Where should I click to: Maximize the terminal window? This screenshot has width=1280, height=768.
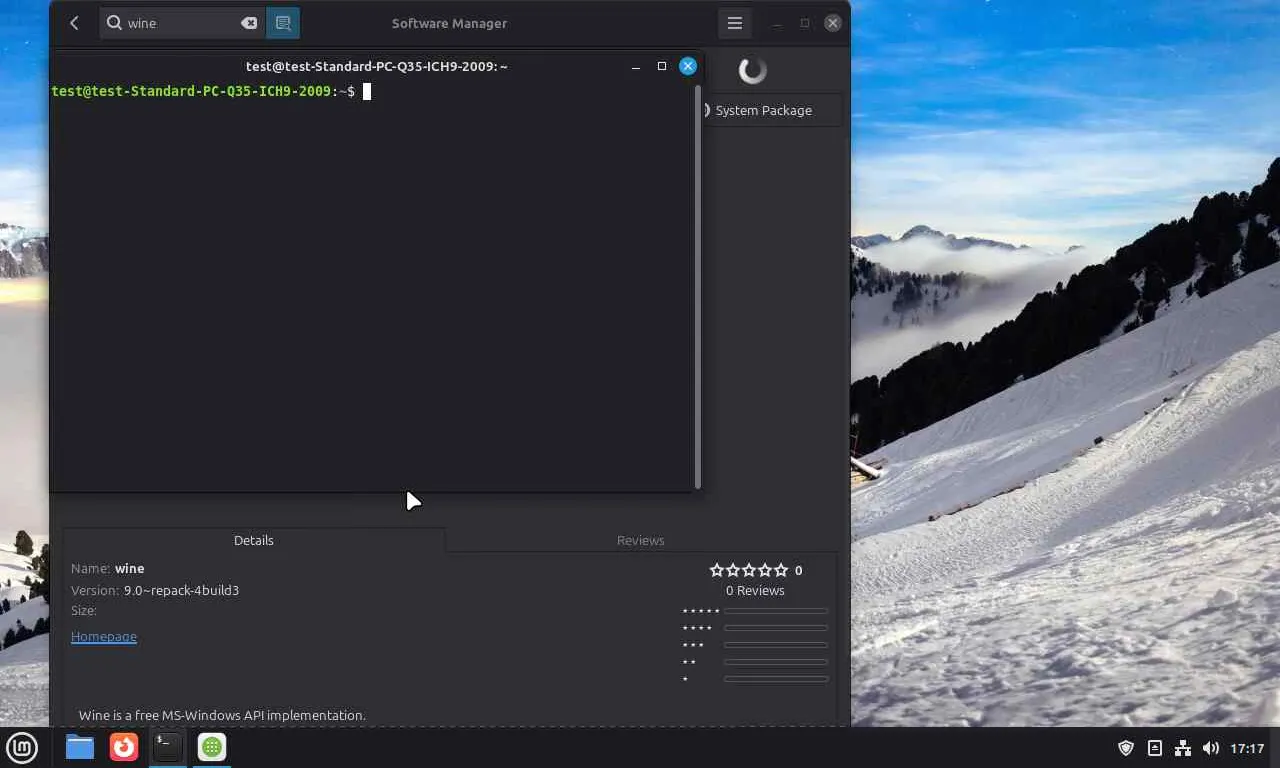(x=662, y=66)
